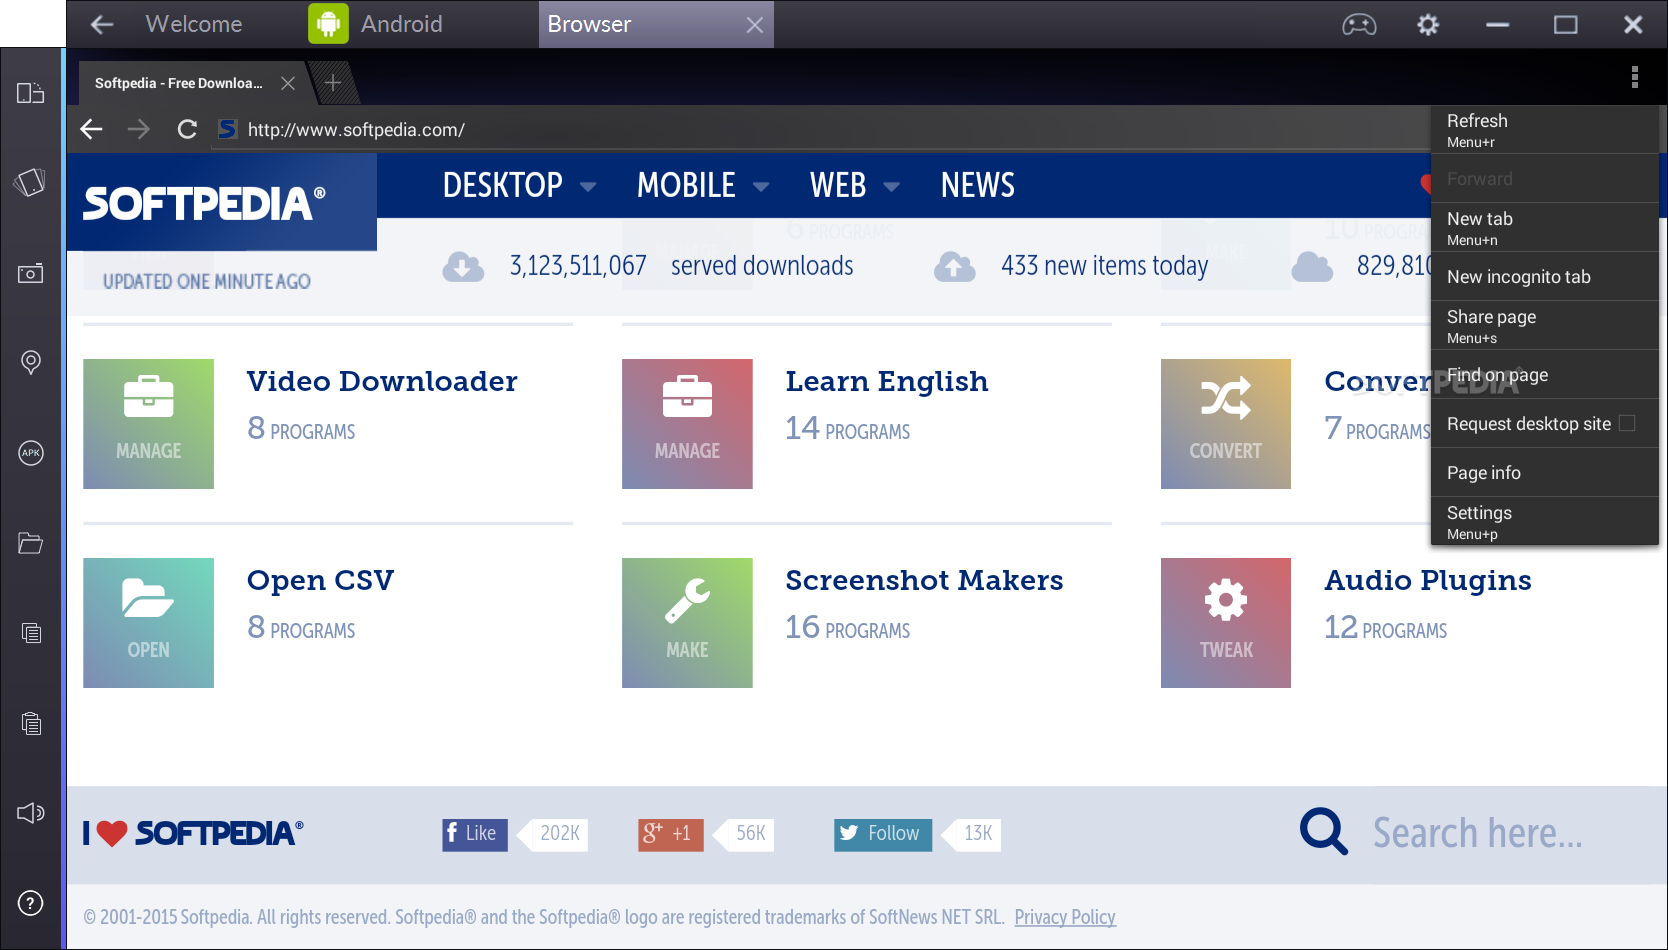Select Refresh from the browser menu

click(1545, 129)
